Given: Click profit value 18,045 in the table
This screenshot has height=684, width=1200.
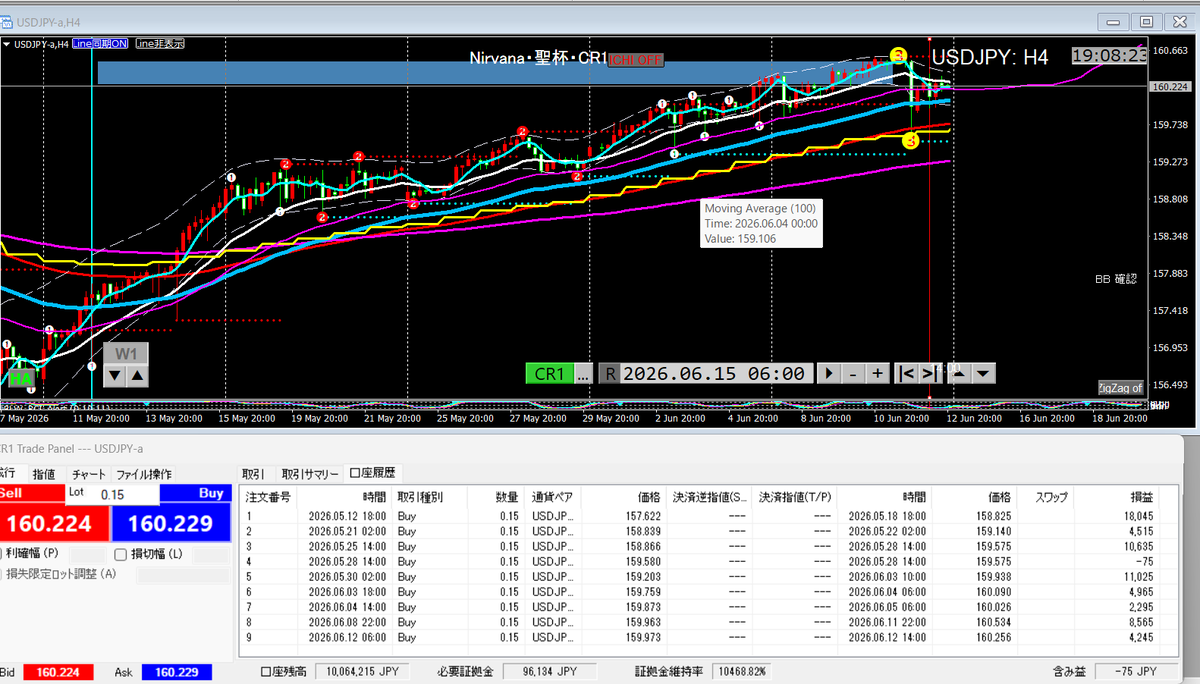Looking at the screenshot, I should pos(1140,516).
